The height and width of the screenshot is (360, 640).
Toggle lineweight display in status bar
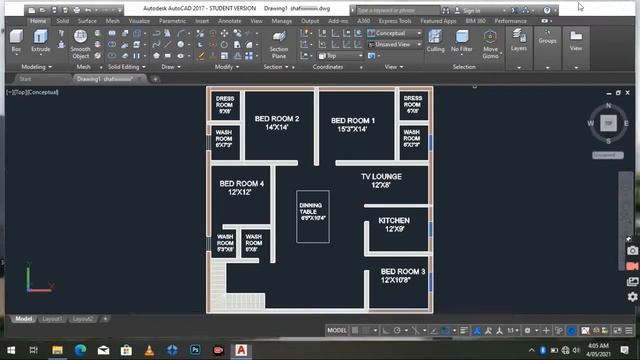click(x=464, y=330)
